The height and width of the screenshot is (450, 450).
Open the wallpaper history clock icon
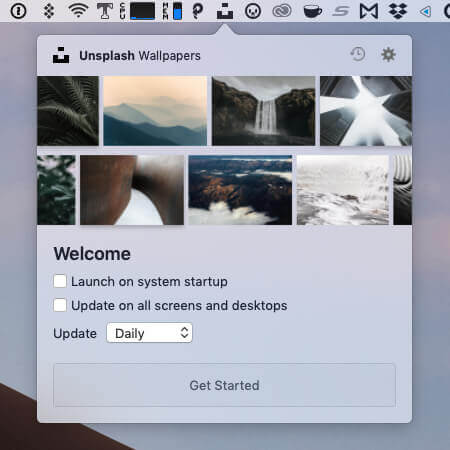(358, 54)
